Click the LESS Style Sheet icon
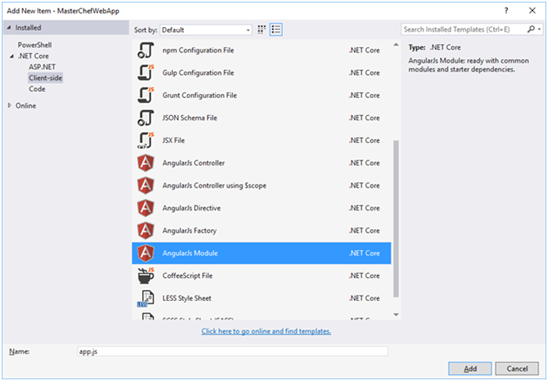The image size is (548, 381). (x=145, y=298)
